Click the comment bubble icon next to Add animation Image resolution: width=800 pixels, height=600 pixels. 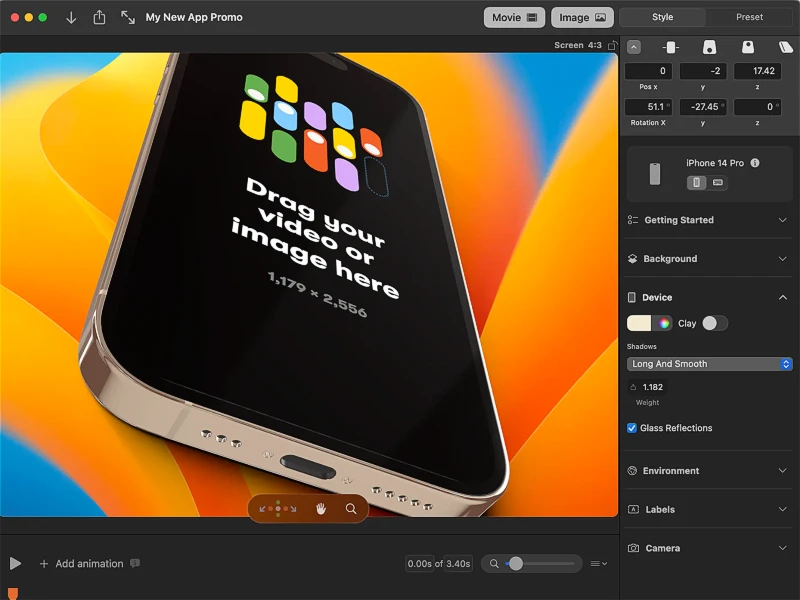point(135,563)
